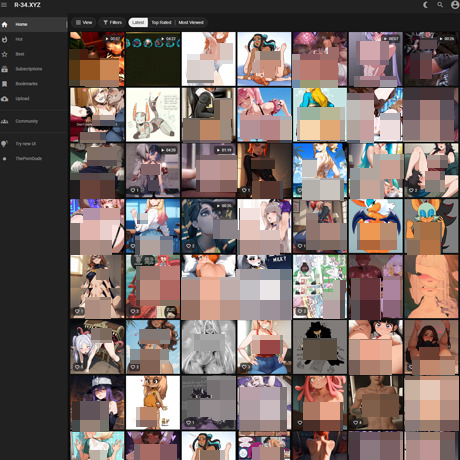Open the Best section star icon
The height and width of the screenshot is (460, 460).
coord(5,54)
